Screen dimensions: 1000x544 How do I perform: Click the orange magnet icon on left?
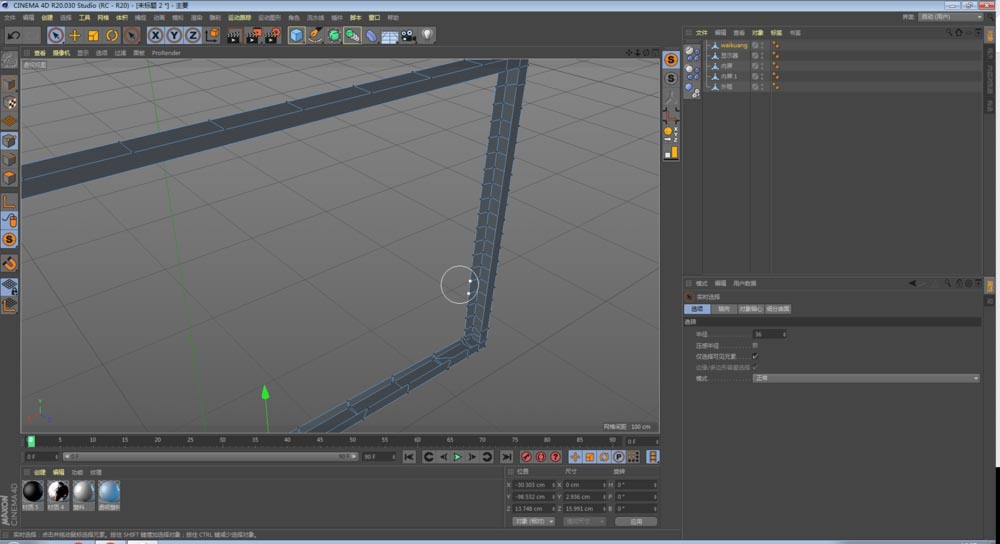point(10,263)
